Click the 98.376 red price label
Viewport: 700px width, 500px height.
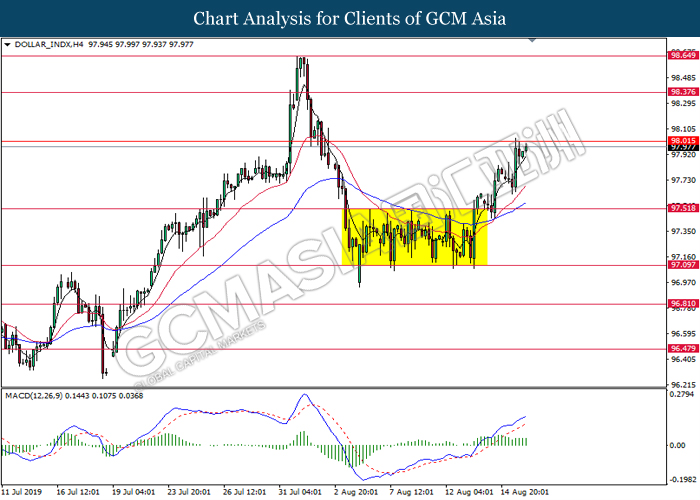tap(683, 92)
